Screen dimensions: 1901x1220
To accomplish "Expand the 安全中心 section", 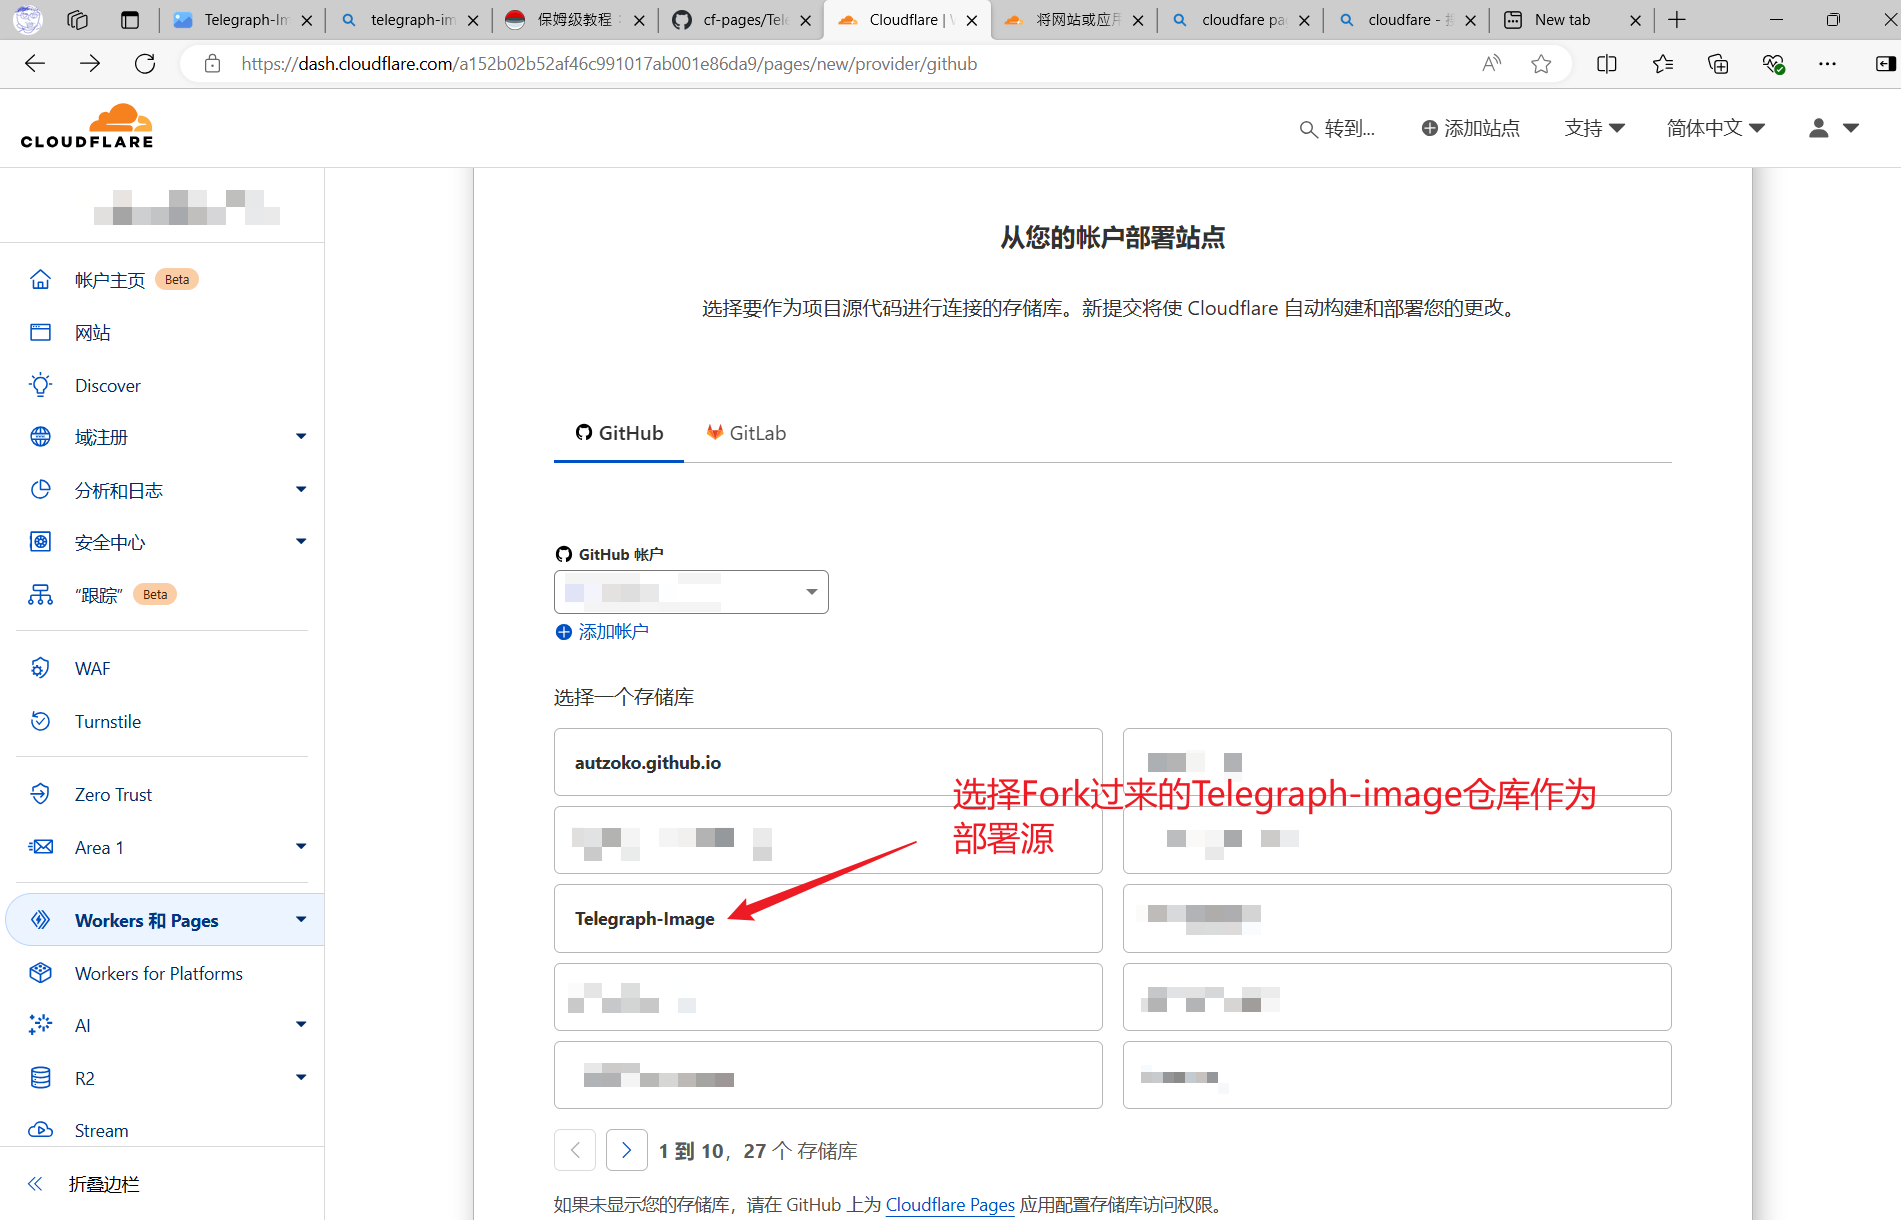I will [301, 542].
